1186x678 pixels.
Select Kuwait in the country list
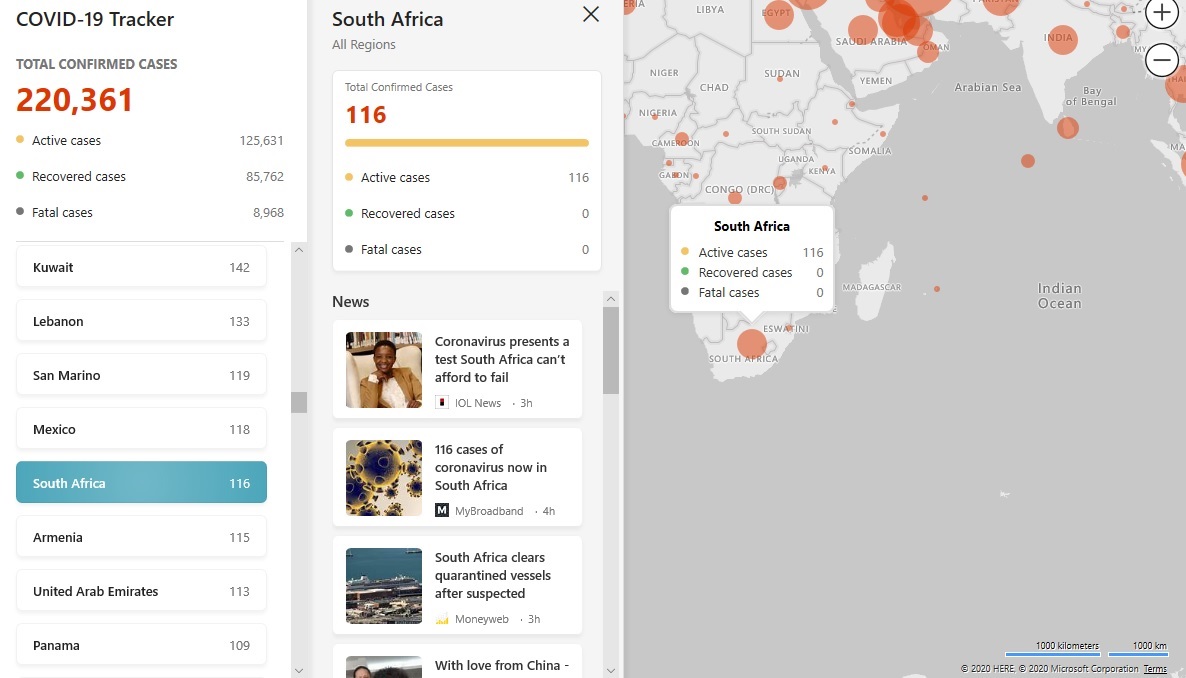[141, 268]
